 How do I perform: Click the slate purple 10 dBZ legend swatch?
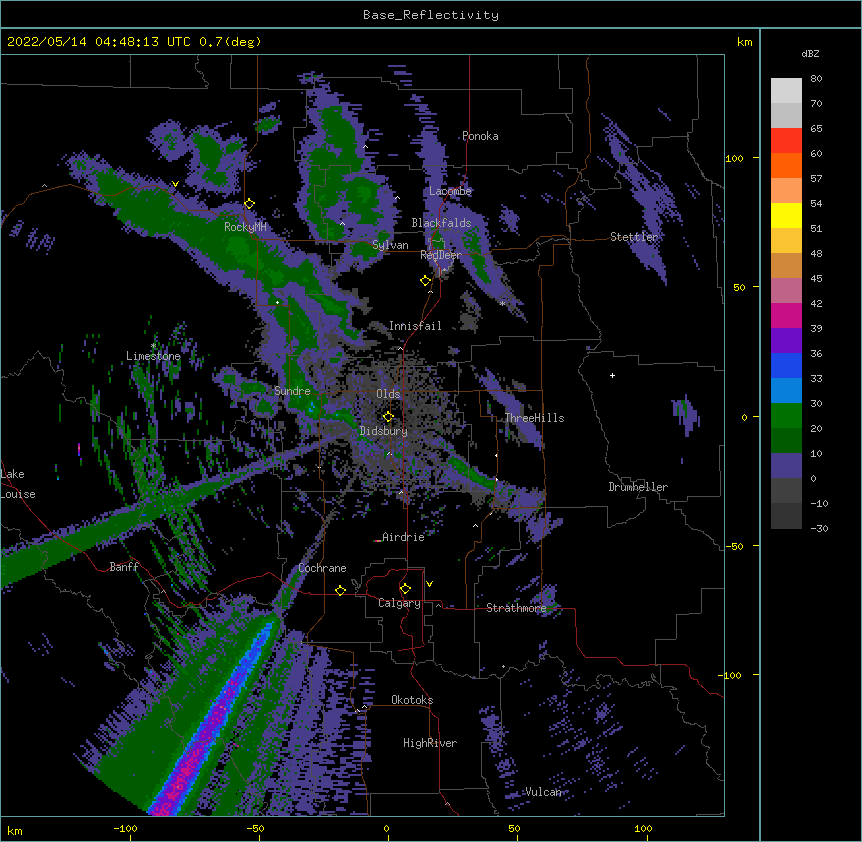coord(786,466)
